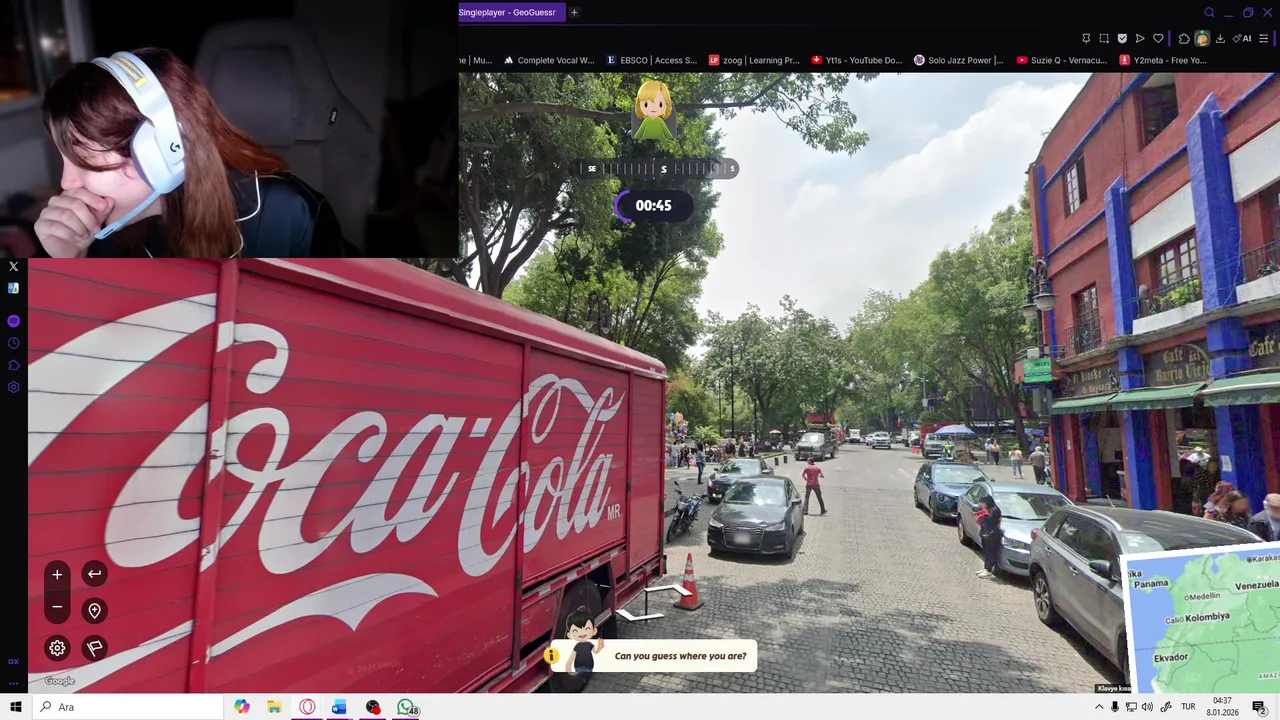Open Solo Jazz Power bookmark
This screenshot has width=1280, height=720.
click(x=959, y=60)
